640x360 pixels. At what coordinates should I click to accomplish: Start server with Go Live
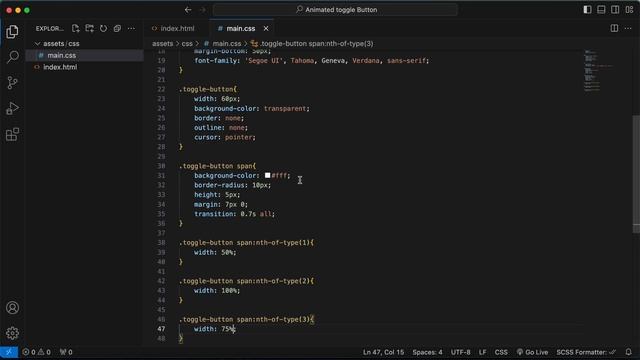532,352
